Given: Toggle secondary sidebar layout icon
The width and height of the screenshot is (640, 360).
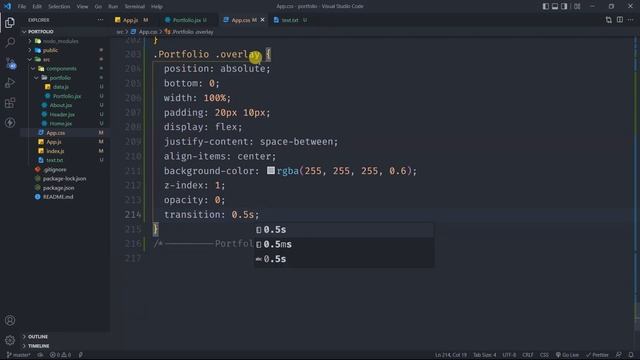Looking at the screenshot, I should pos(564,6).
